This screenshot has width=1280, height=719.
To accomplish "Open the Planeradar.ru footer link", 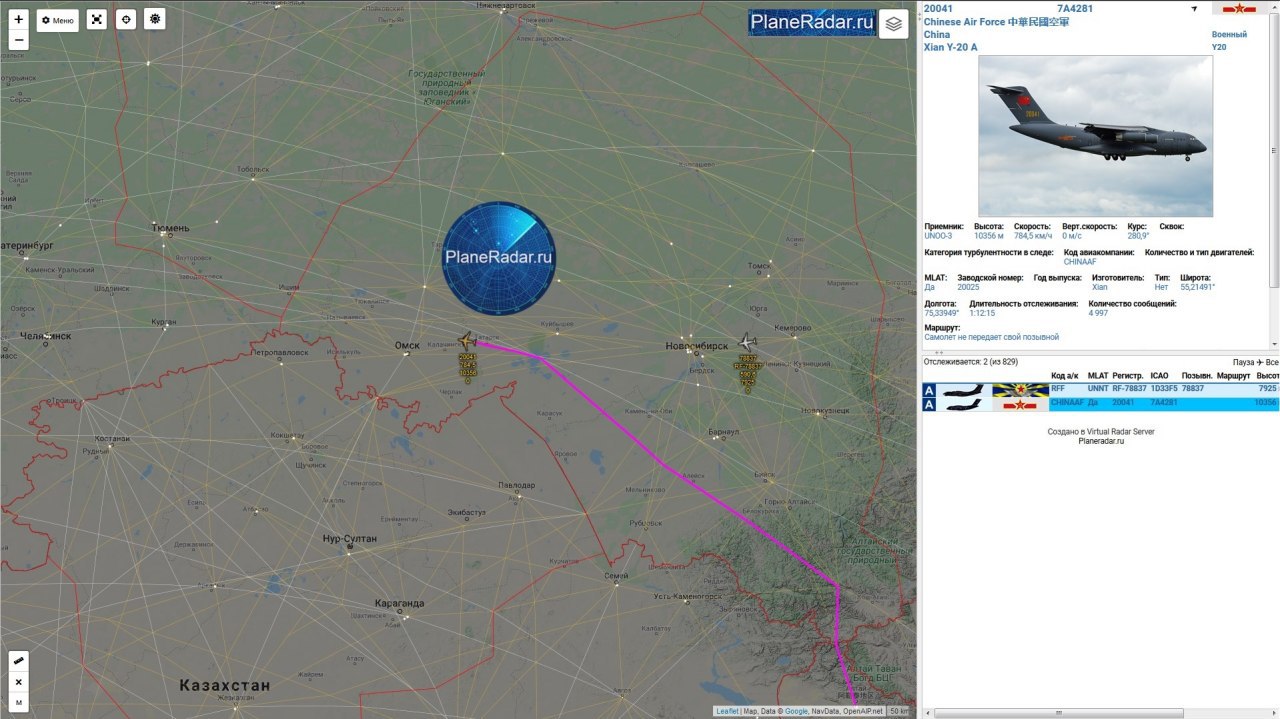I will pyautogui.click(x=1101, y=441).
